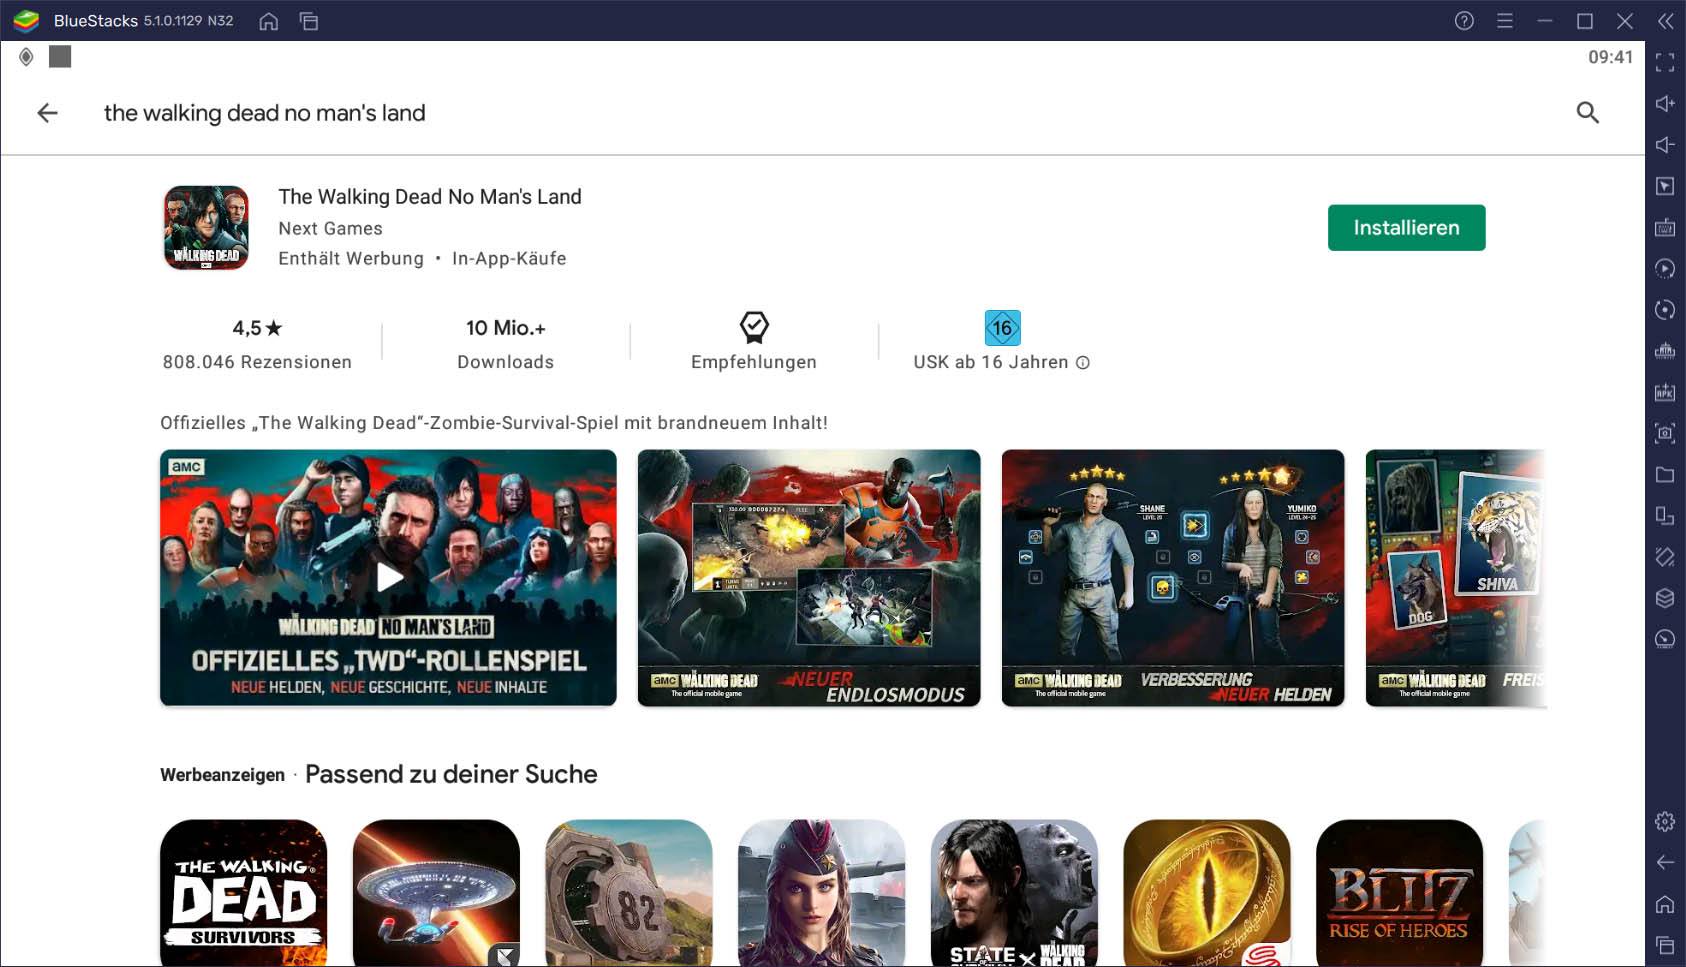Click the memory trim sidebar icon

point(1665,351)
